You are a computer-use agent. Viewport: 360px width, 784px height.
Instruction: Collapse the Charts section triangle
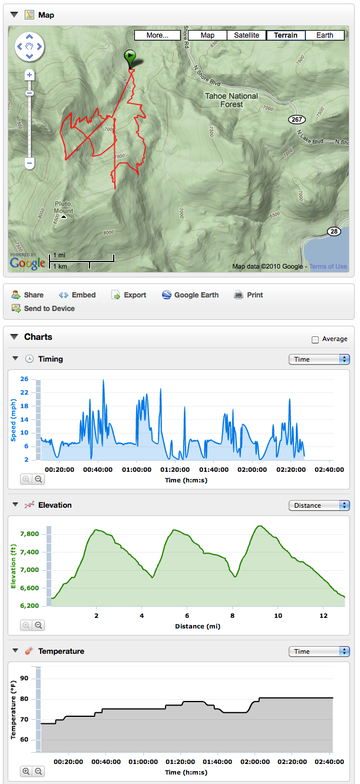(x=14, y=337)
